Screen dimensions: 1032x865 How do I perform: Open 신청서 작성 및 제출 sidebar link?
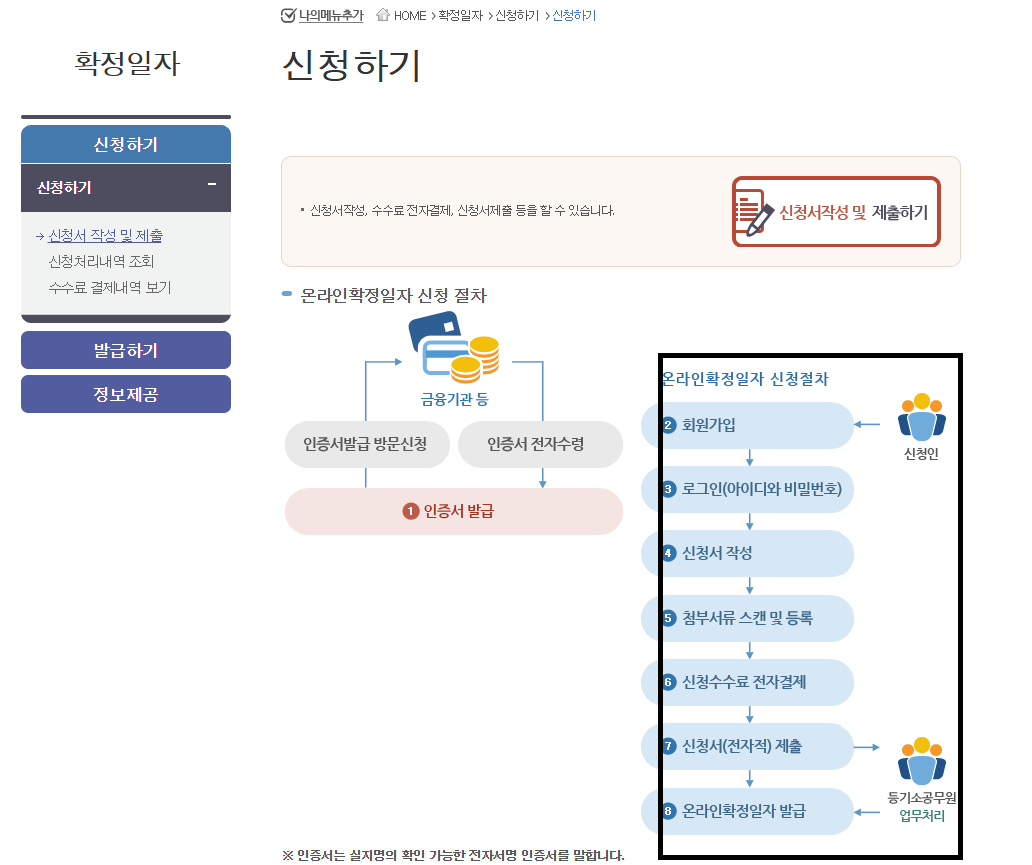point(105,236)
